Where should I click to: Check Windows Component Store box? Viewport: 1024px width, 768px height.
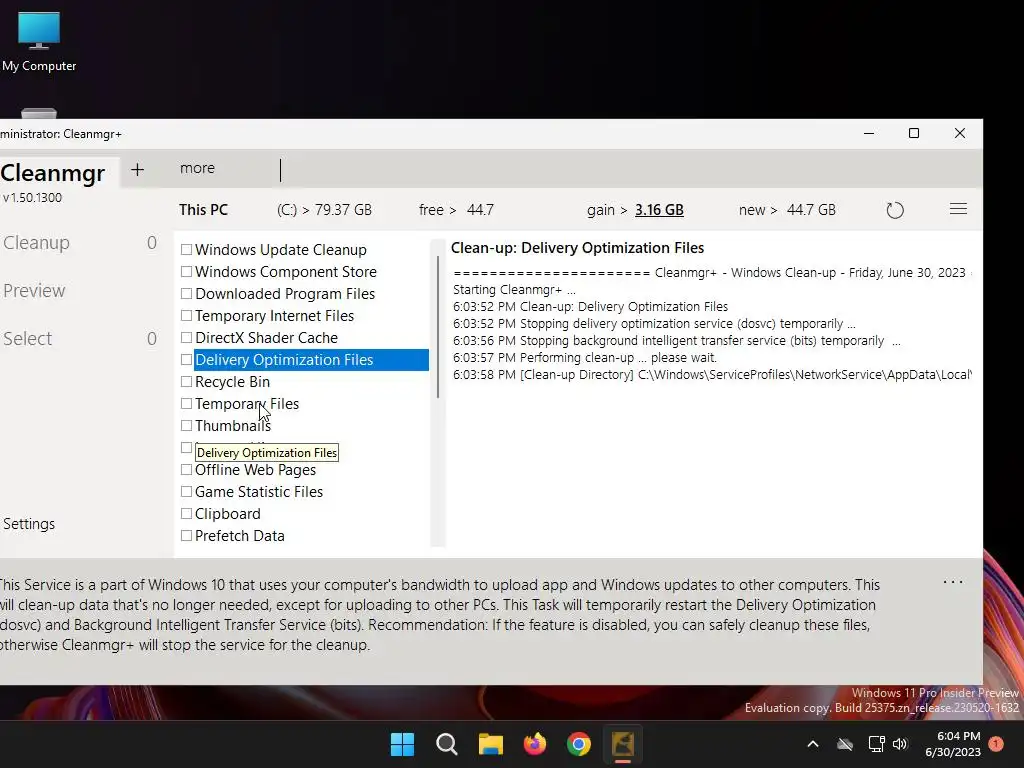(x=186, y=272)
